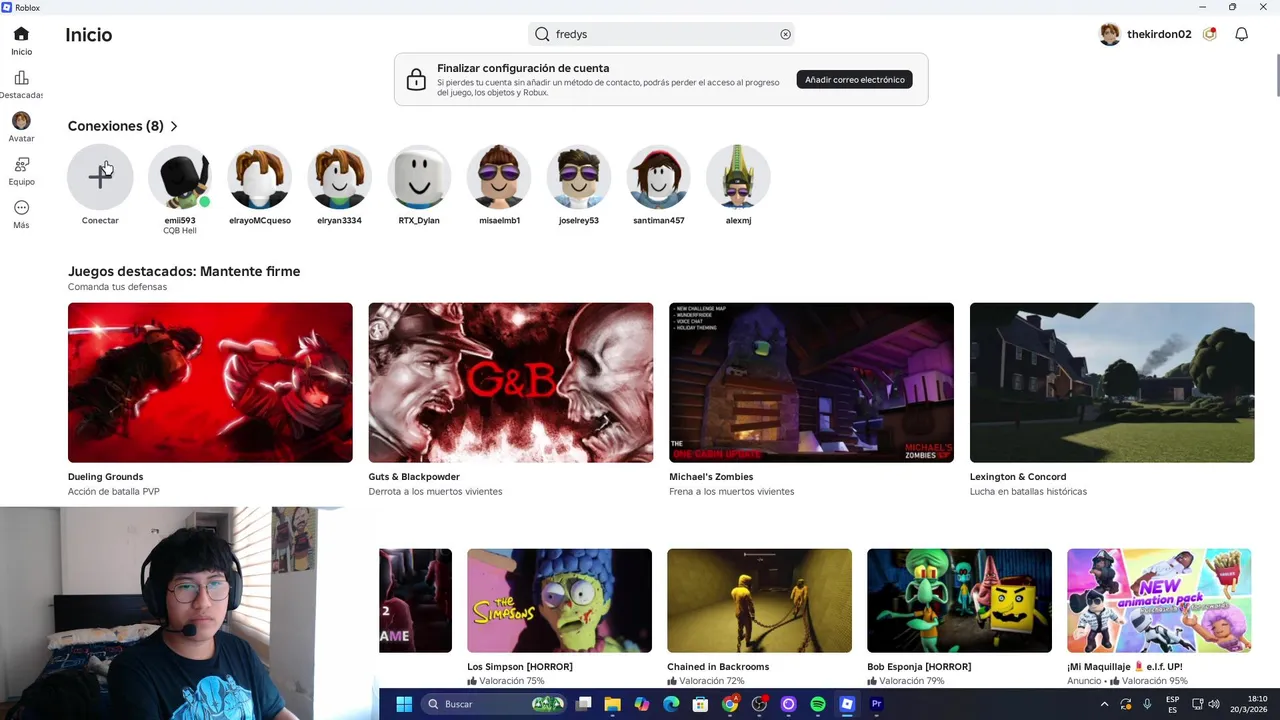Open the Equipo sidebar icon
The height and width of the screenshot is (720, 1280).
point(21,164)
